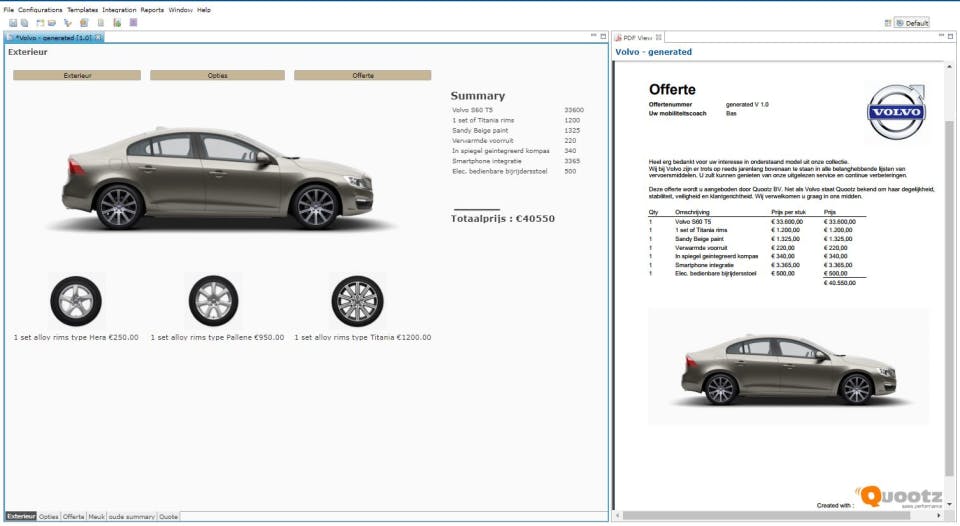Open the Templates menu
Viewport: 960px width, 526px height.
82,9
